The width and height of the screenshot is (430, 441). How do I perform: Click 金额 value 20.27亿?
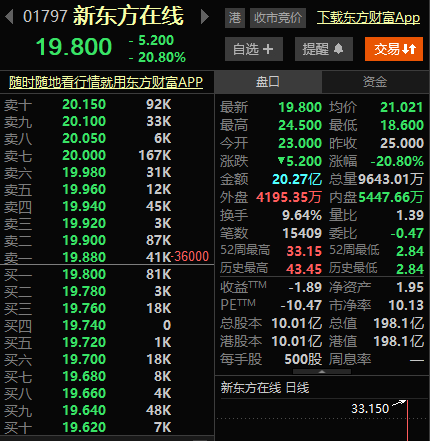click(x=297, y=179)
